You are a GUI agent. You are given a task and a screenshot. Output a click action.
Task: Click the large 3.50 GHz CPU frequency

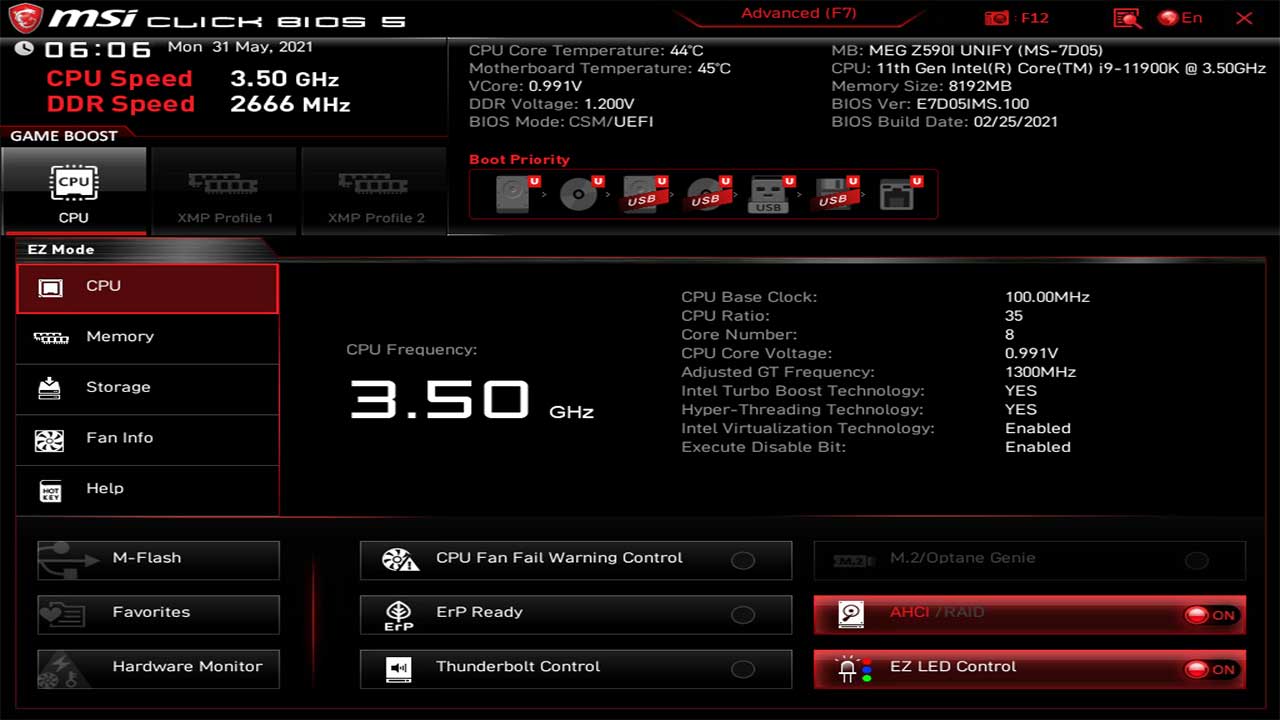coord(471,399)
